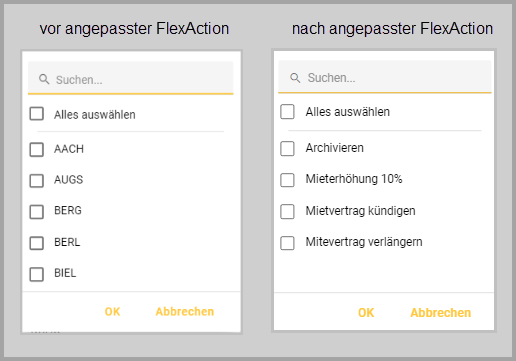Enable the BERG checkbox

pyautogui.click(x=37, y=212)
